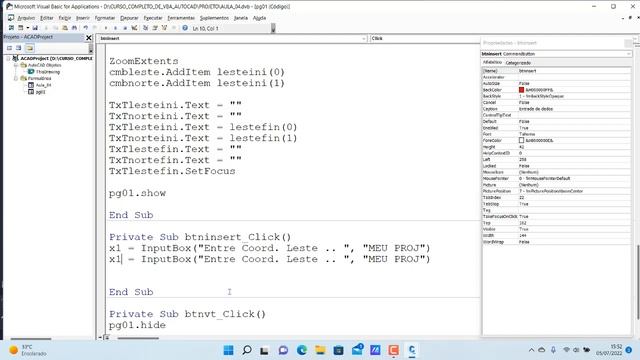640x360 pixels.
Task: Open the Formatar menu
Action: (104, 18)
